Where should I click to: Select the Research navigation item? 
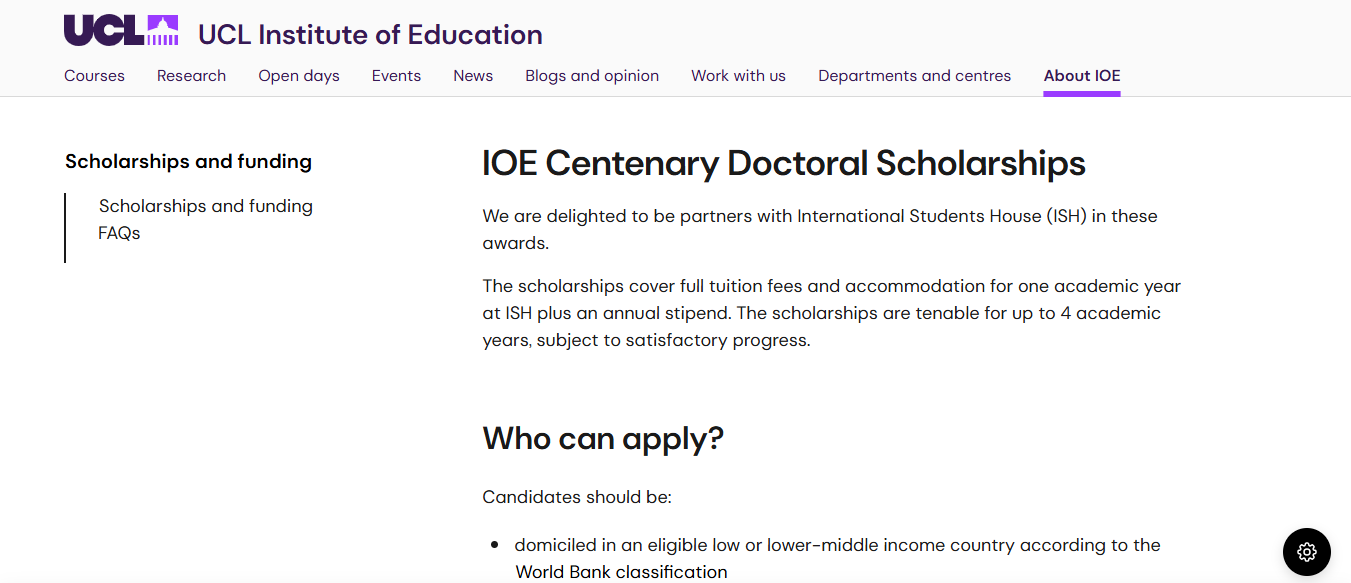click(x=191, y=75)
